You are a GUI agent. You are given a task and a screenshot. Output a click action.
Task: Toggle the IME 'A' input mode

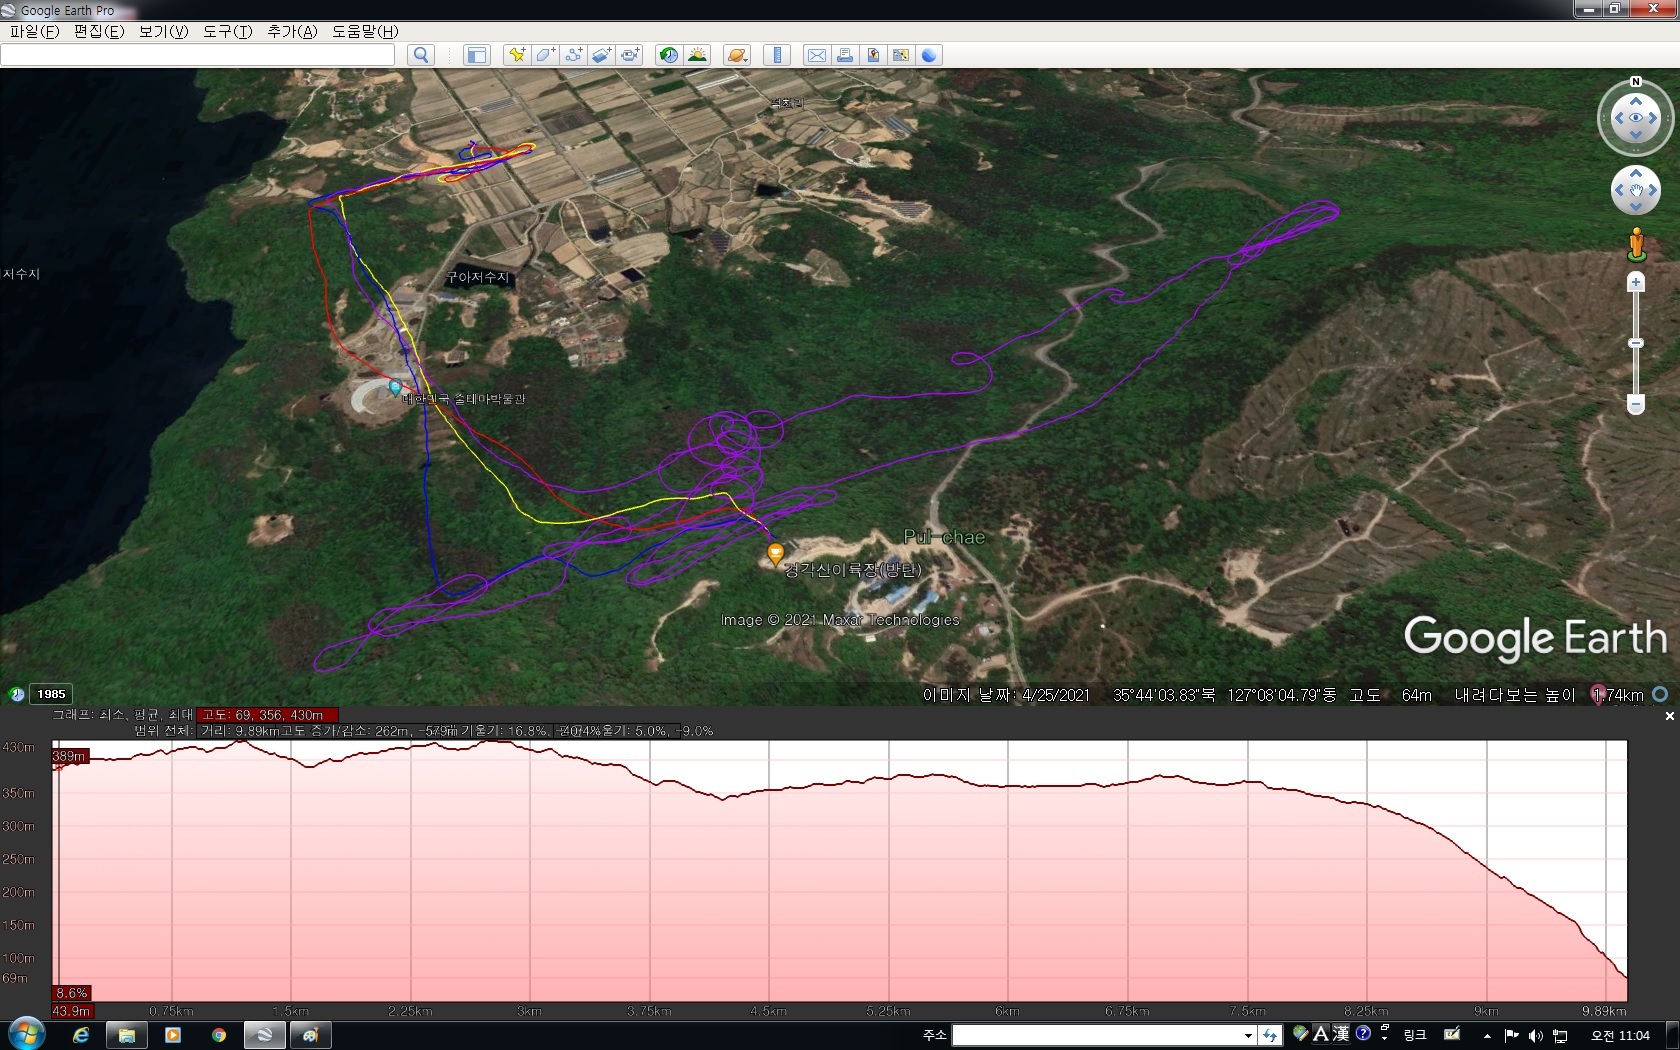click(1320, 1034)
